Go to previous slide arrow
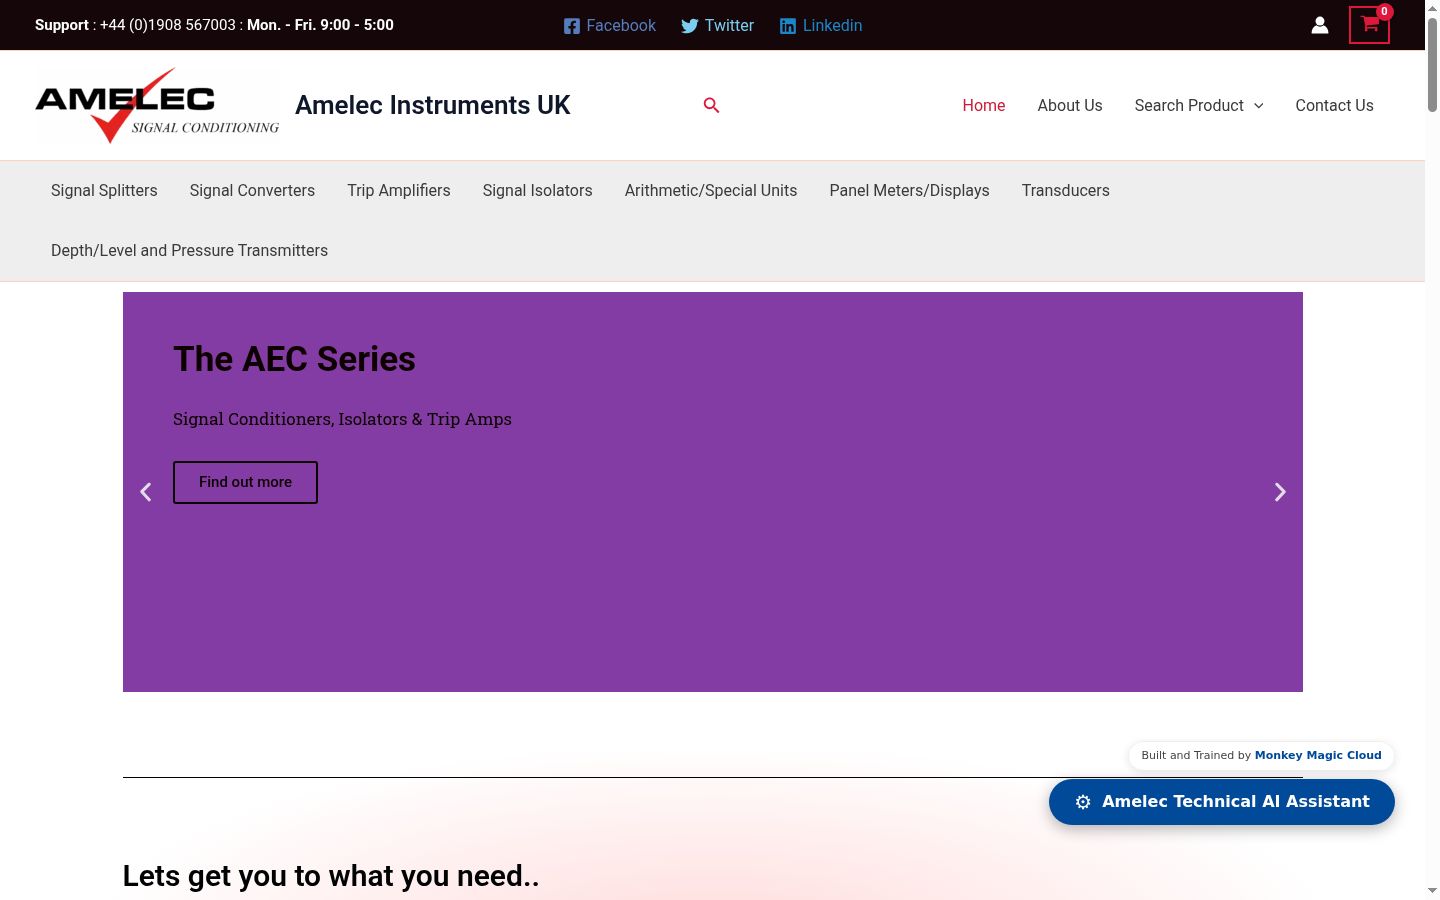Screen dimensions: 1440x900 tap(146, 492)
